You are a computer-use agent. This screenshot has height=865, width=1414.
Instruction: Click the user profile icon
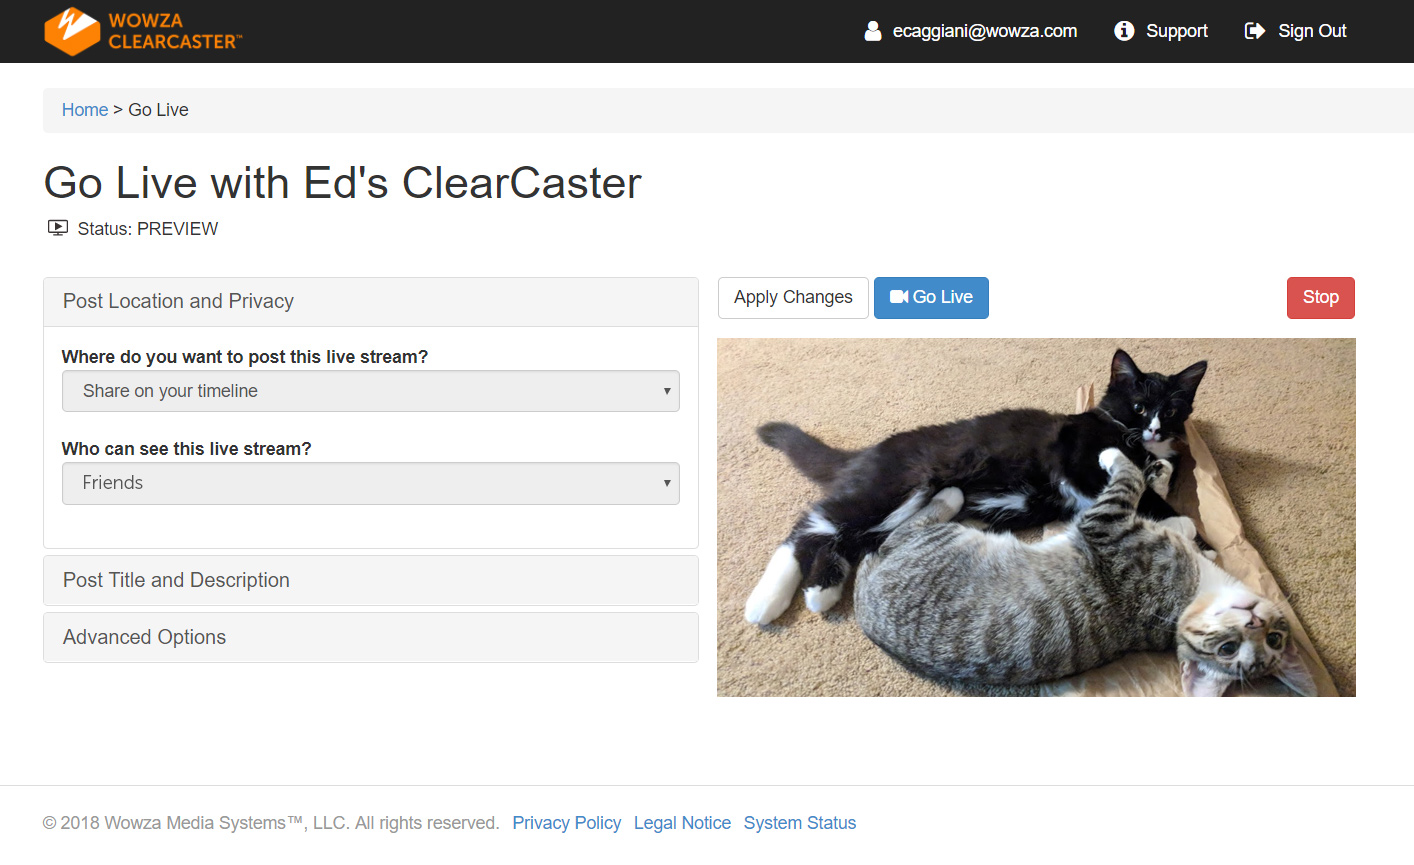pyautogui.click(x=873, y=31)
